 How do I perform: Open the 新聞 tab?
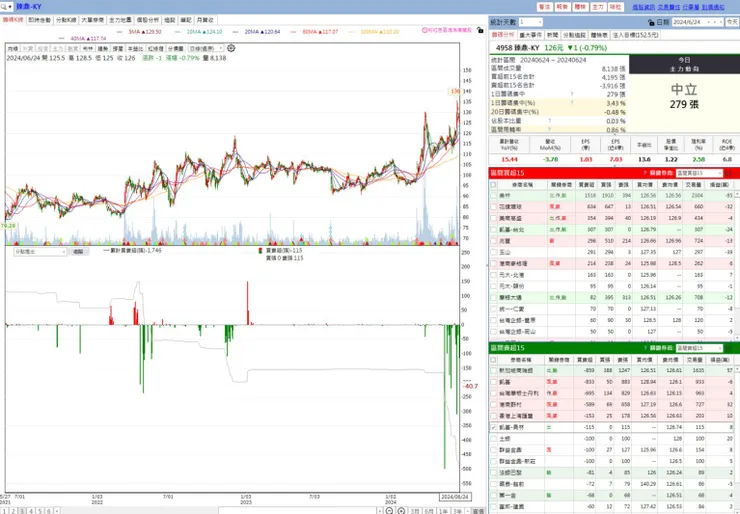pyautogui.click(x=552, y=35)
